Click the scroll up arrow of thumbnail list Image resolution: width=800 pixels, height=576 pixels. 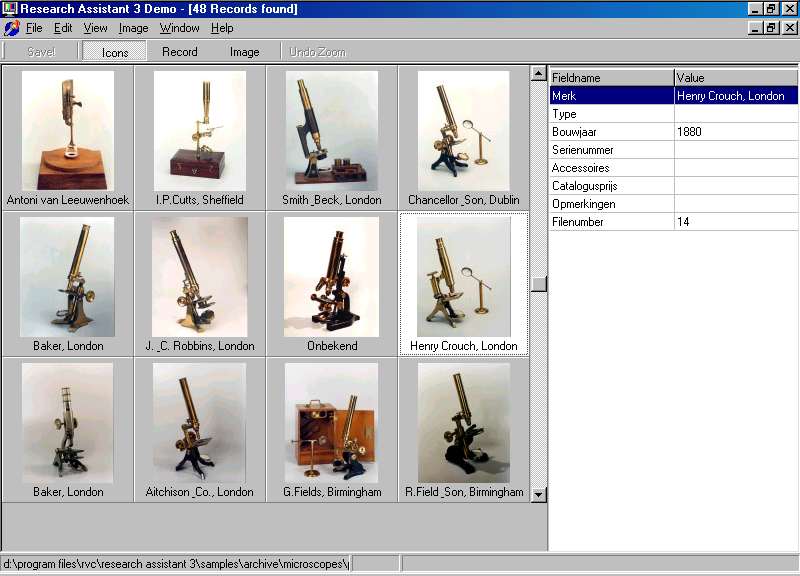point(539,73)
